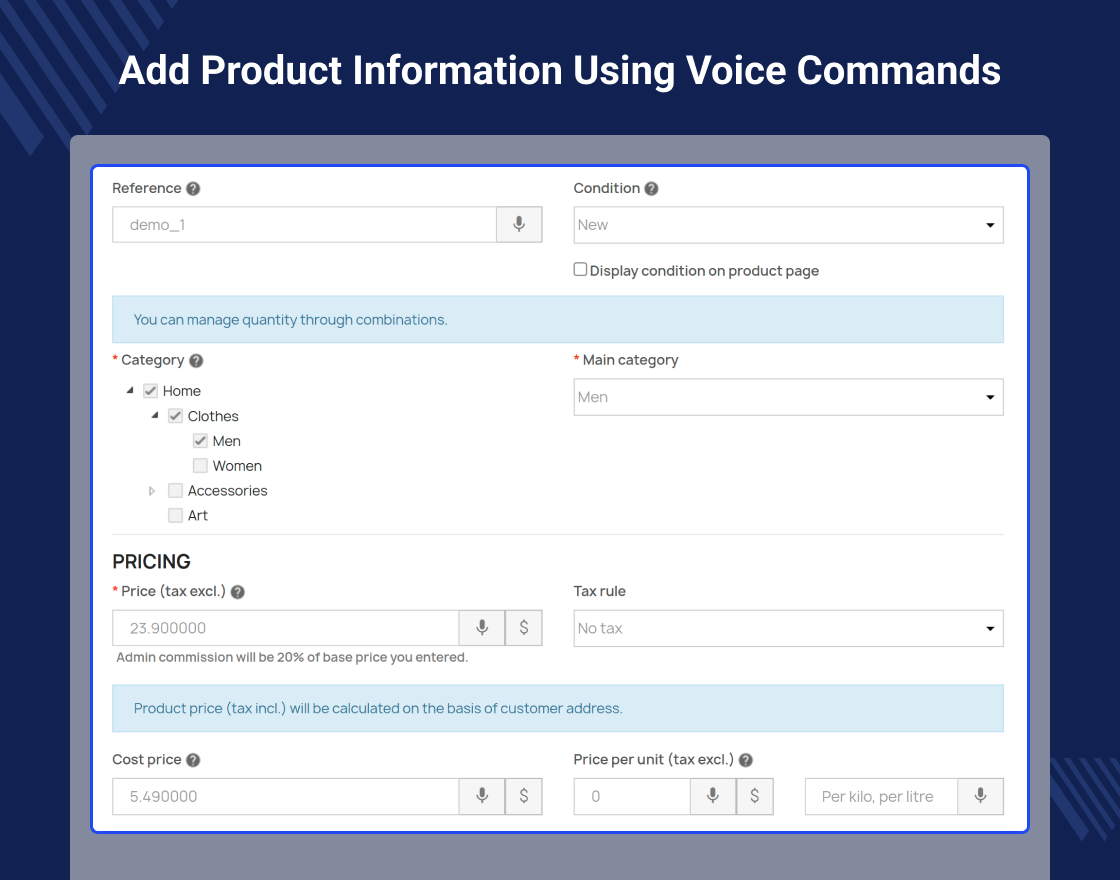This screenshot has height=880, width=1120.
Task: Click the 'Product price (tax incl.)' info notice
Action: tap(558, 708)
